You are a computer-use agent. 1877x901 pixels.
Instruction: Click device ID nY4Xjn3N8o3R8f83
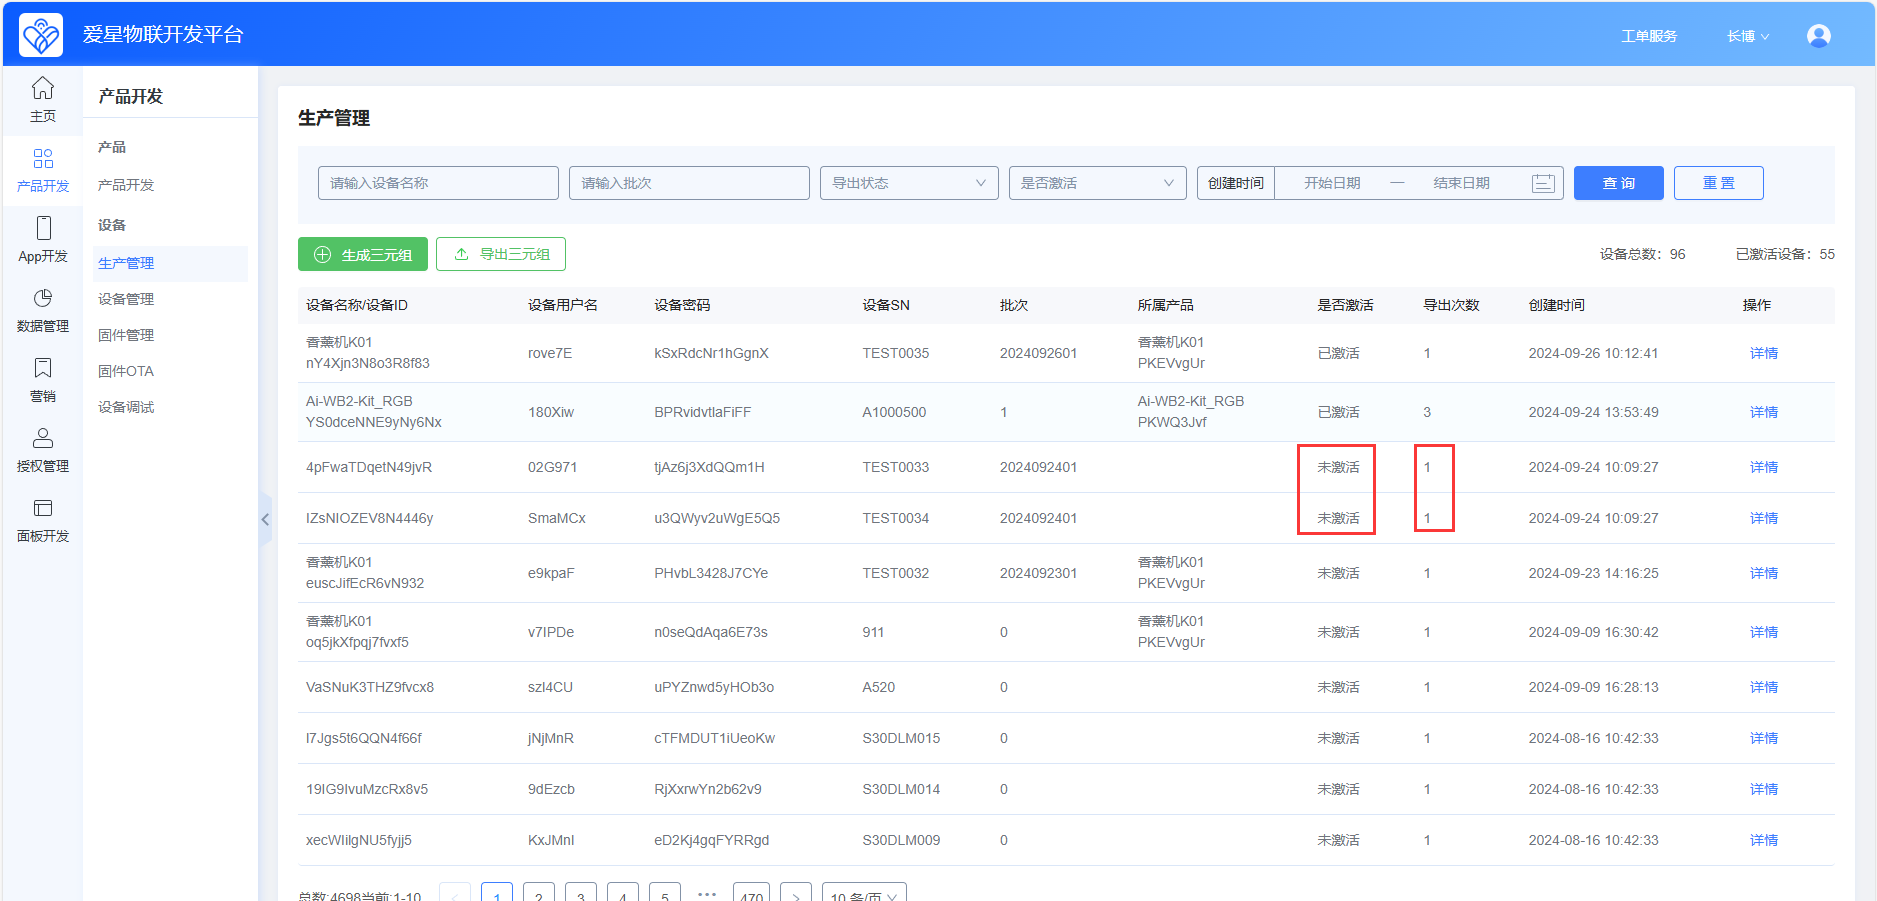pos(368,363)
